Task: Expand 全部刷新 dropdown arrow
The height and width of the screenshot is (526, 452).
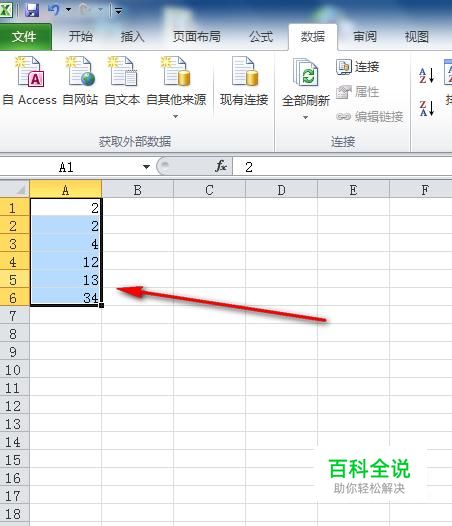Action: click(x=305, y=117)
